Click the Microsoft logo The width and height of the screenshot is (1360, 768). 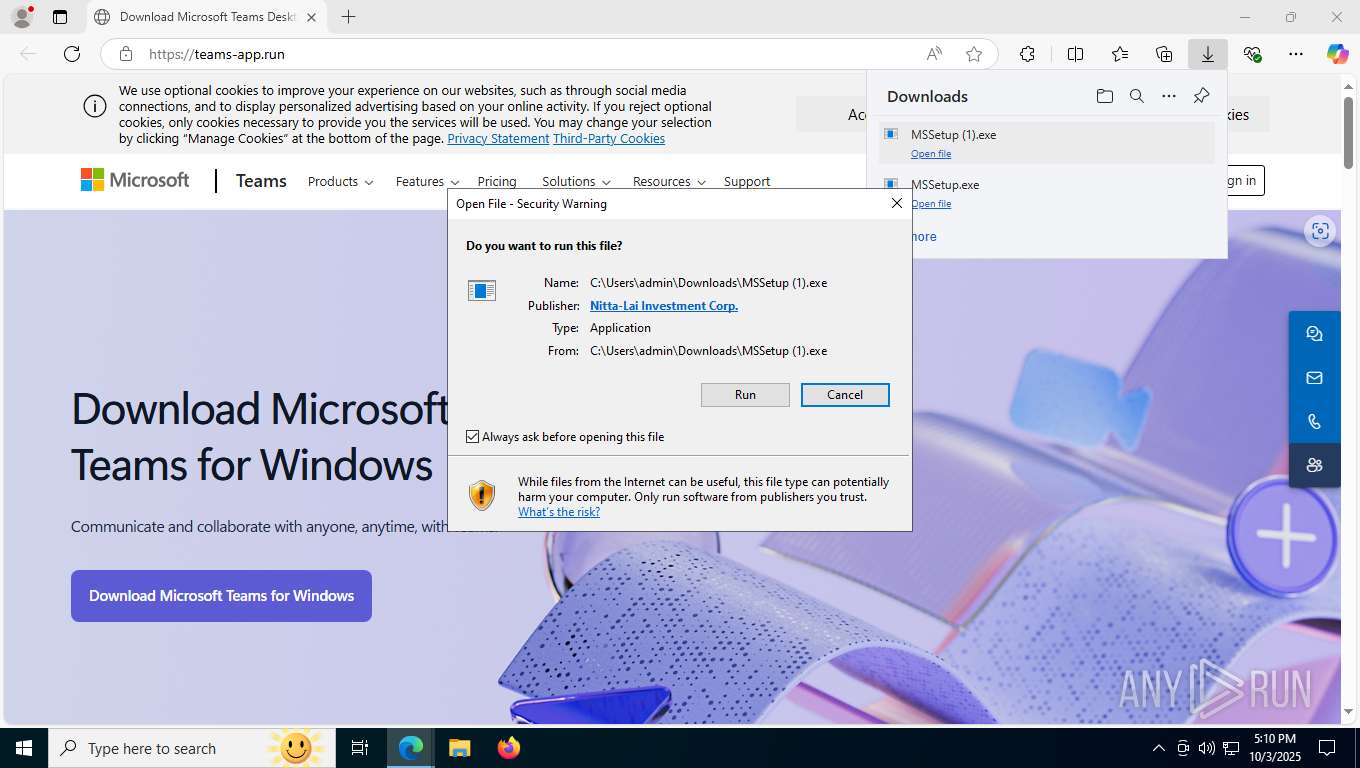tap(135, 180)
